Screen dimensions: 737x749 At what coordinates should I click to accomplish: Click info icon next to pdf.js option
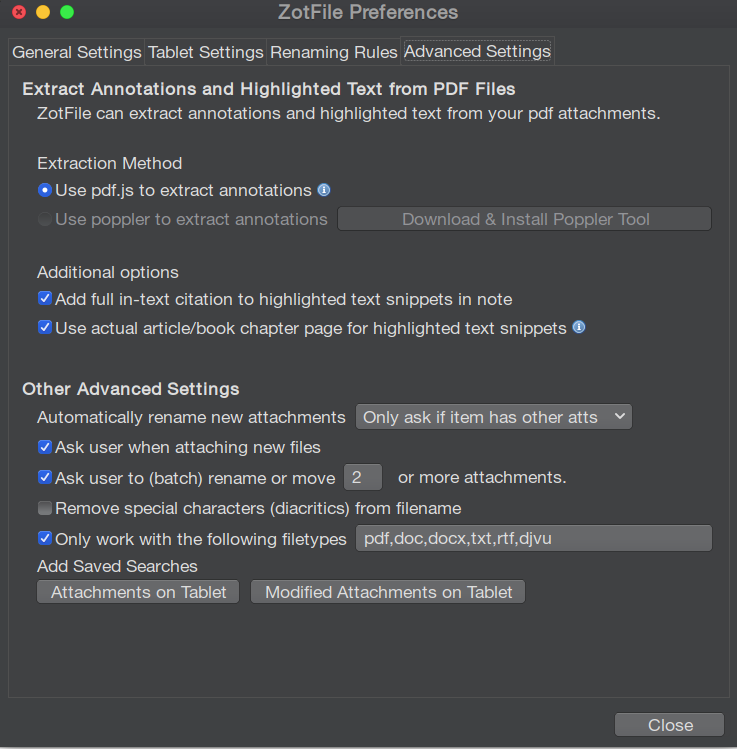[324, 190]
